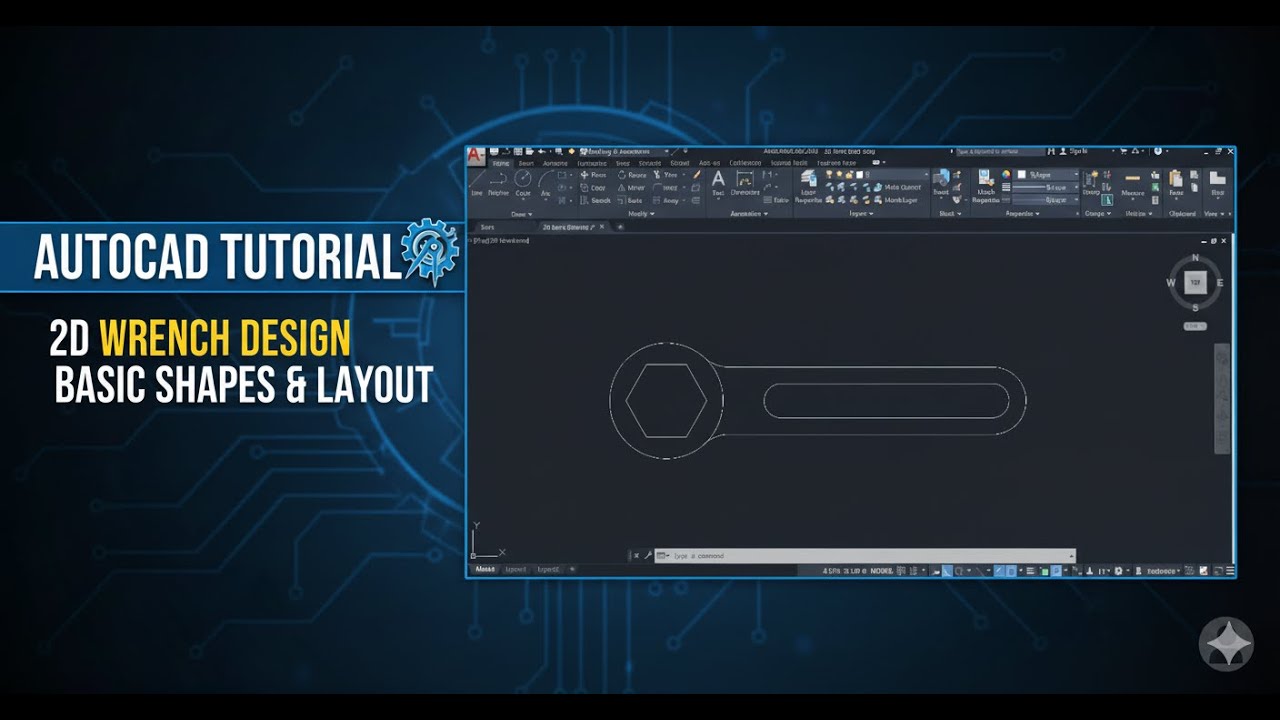Choose the Rotate tool
This screenshot has height=720, width=1280.
[x=632, y=175]
